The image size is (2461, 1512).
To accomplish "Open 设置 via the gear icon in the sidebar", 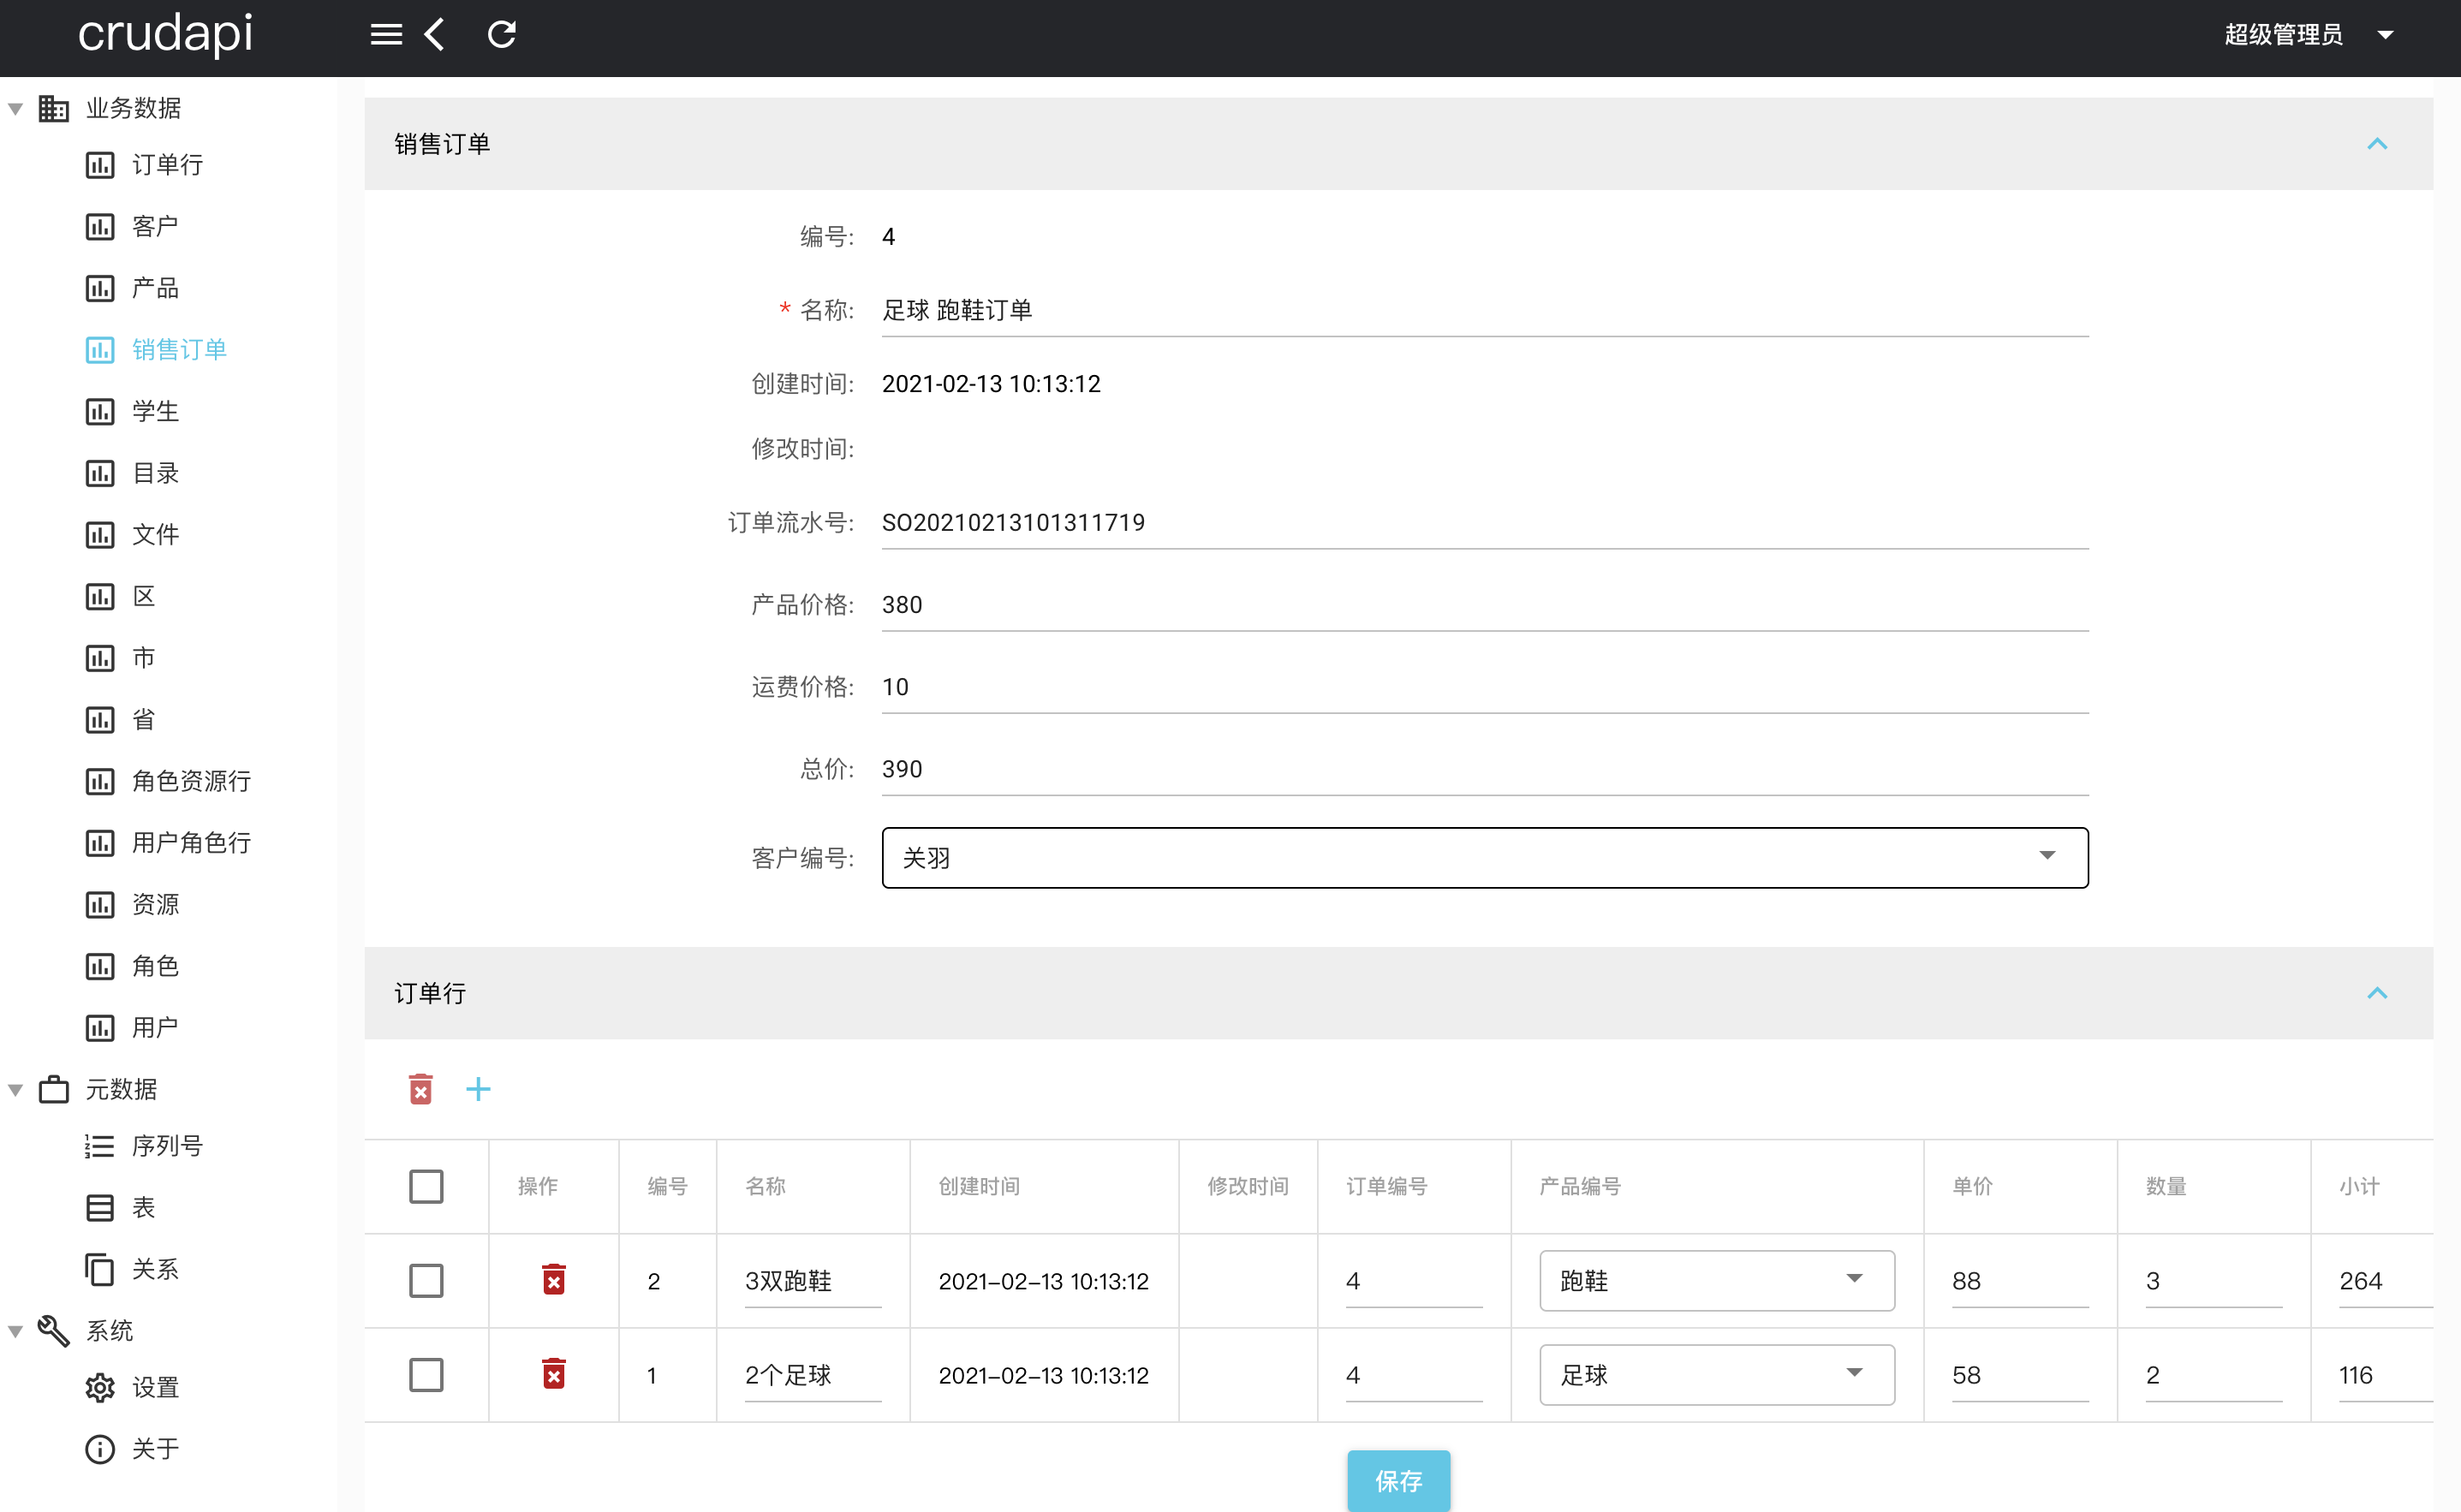I will click(x=100, y=1387).
